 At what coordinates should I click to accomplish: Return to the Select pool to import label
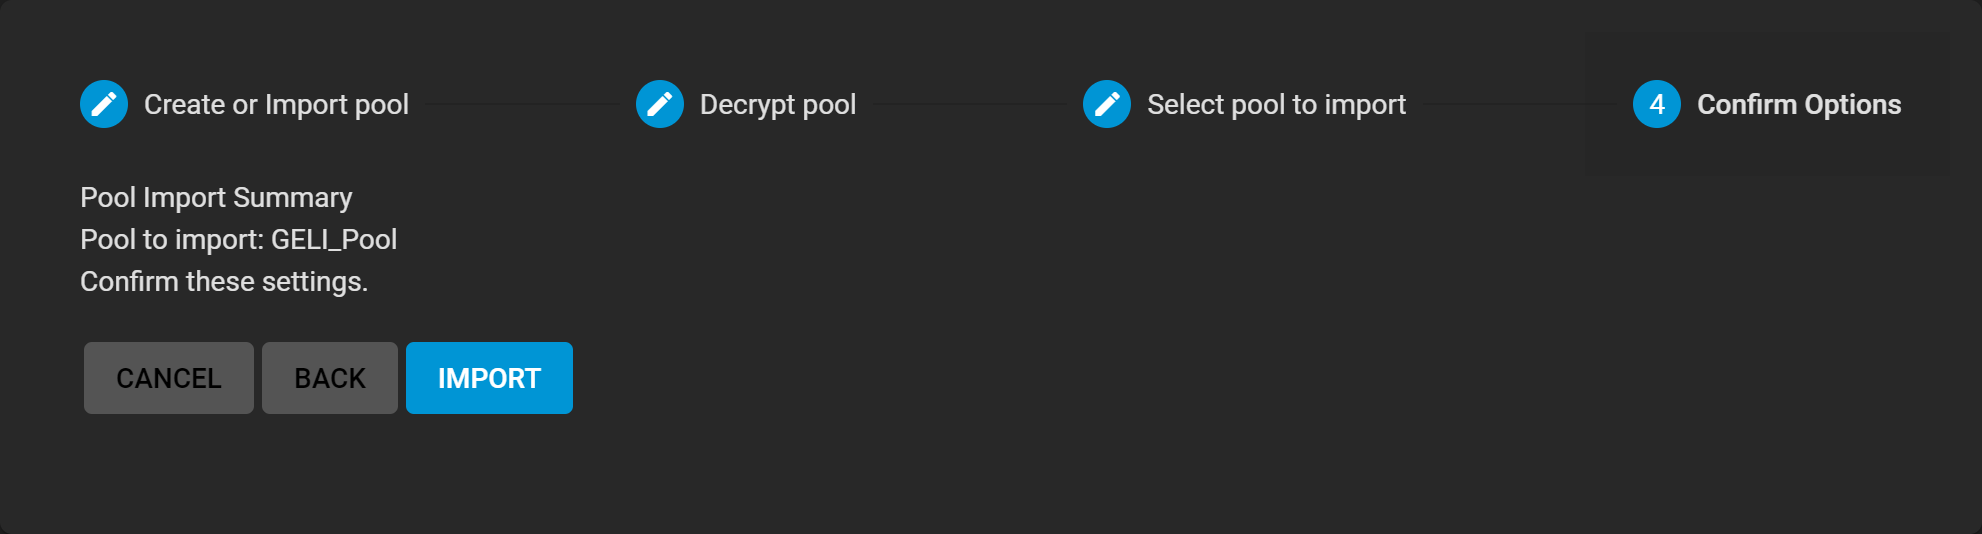click(1276, 105)
